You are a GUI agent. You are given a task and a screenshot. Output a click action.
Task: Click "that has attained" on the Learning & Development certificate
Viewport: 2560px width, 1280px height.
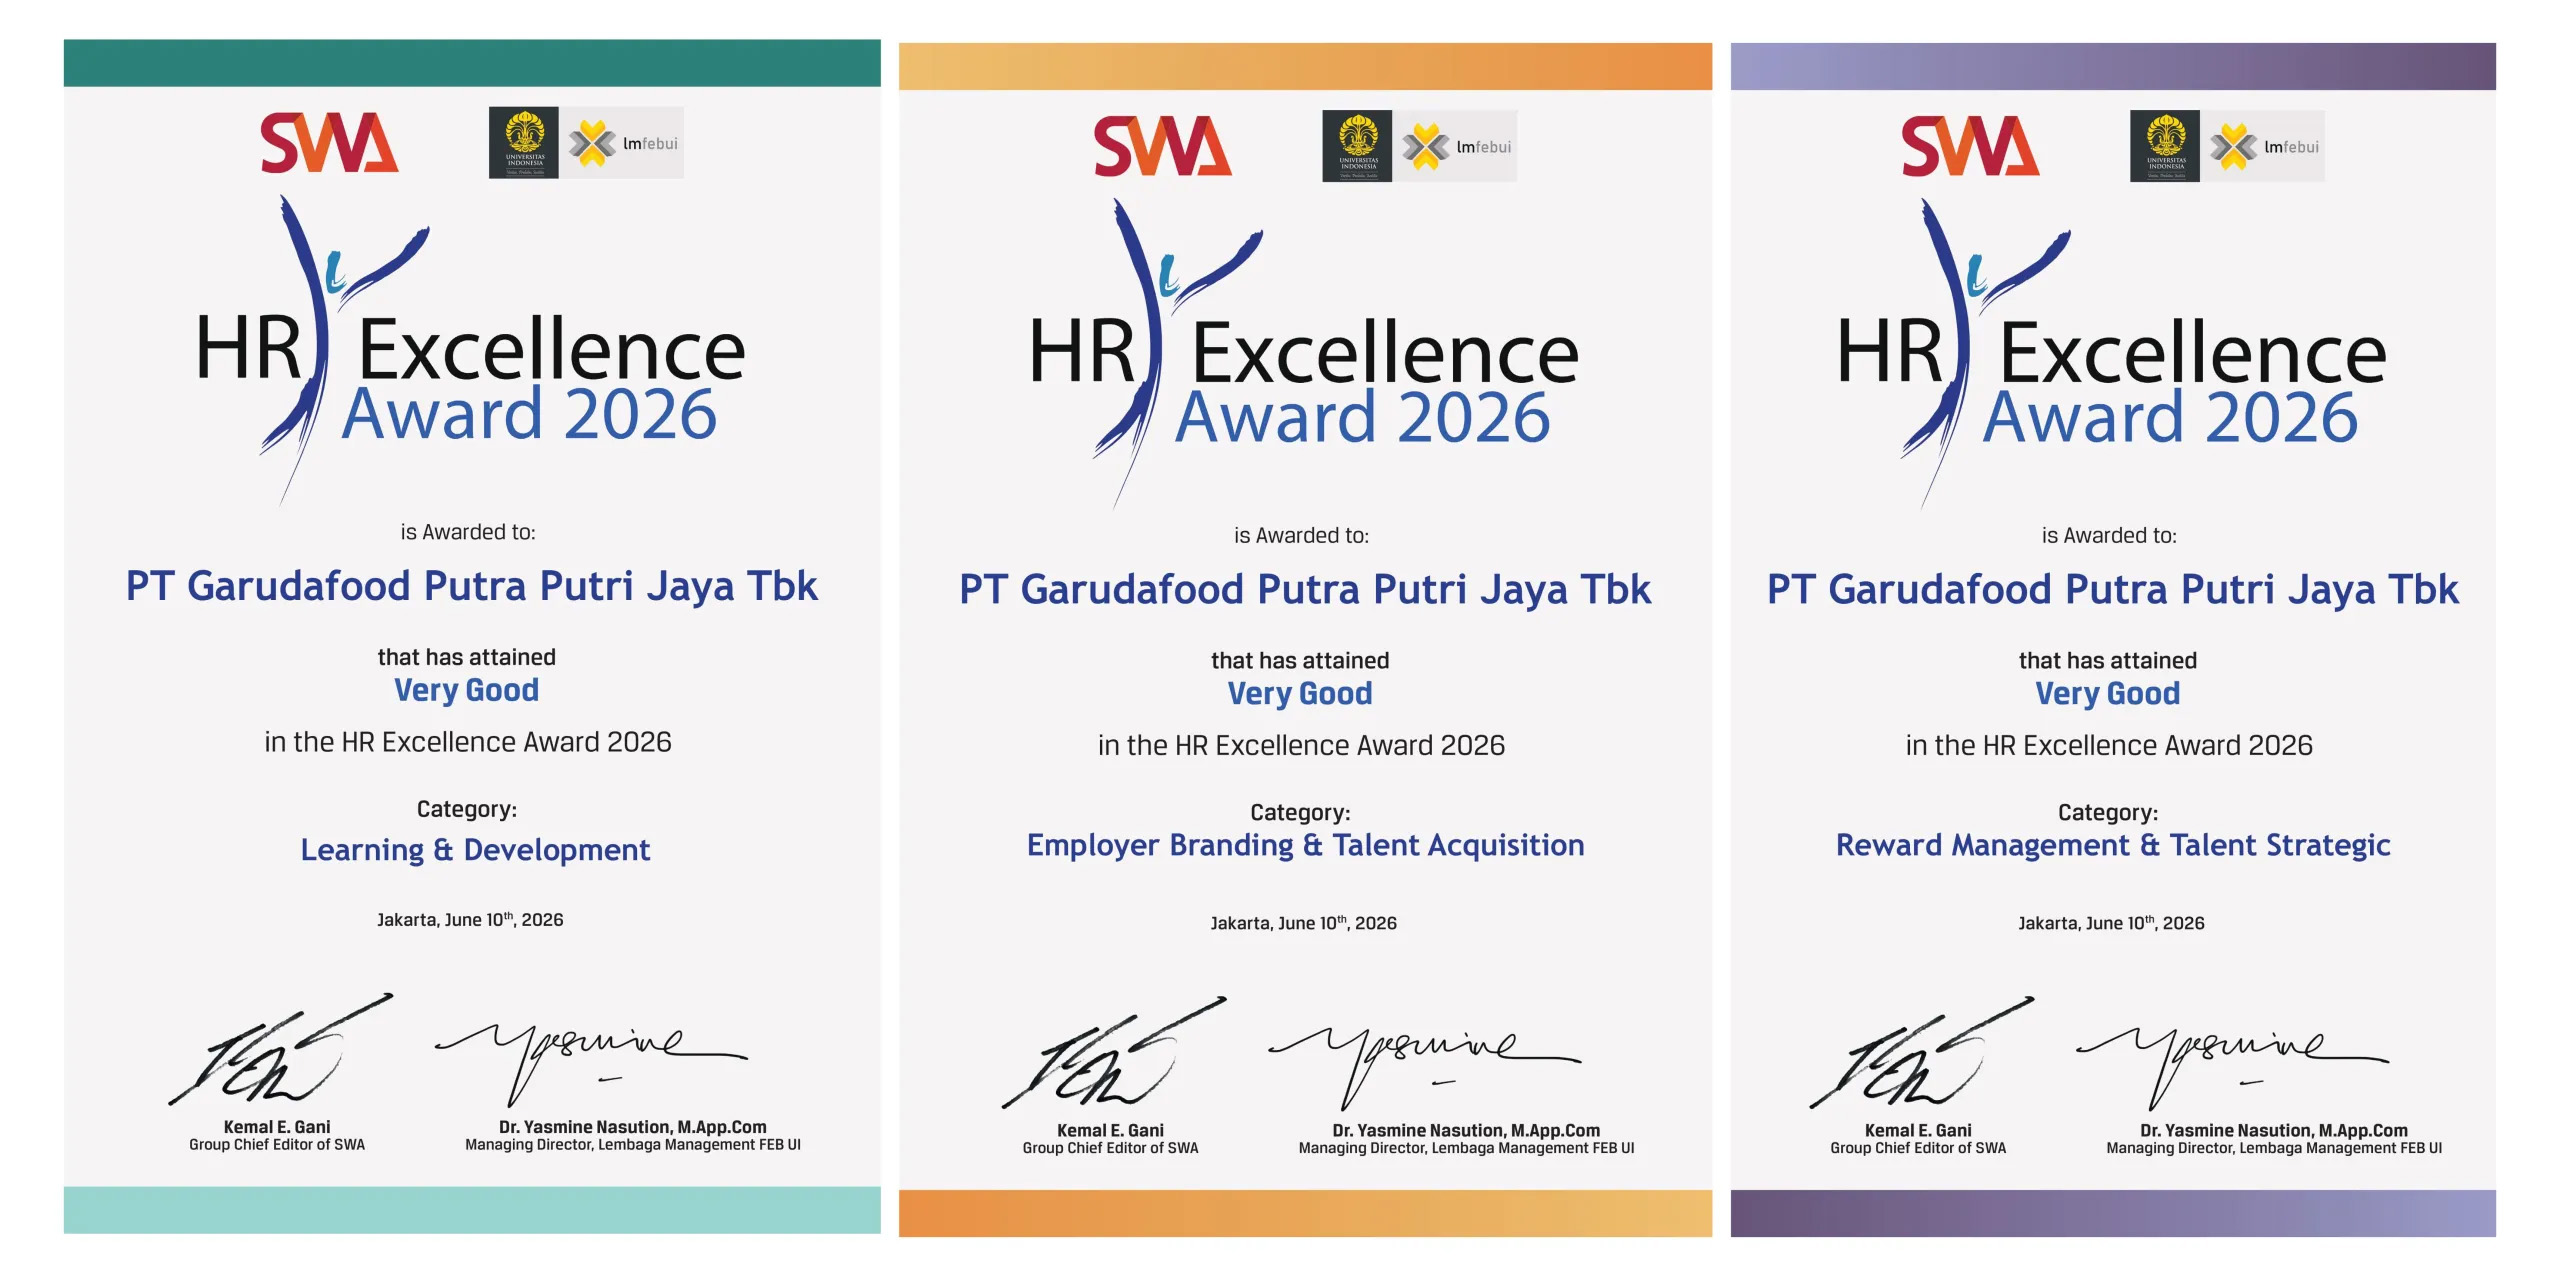click(x=467, y=657)
